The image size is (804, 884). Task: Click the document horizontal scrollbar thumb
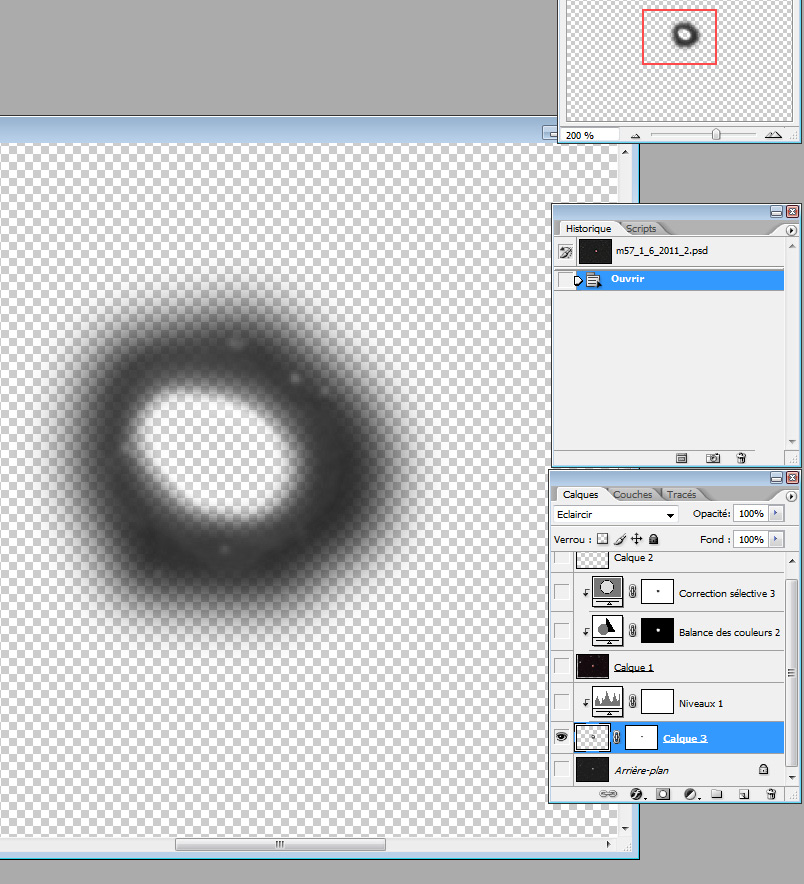(280, 844)
